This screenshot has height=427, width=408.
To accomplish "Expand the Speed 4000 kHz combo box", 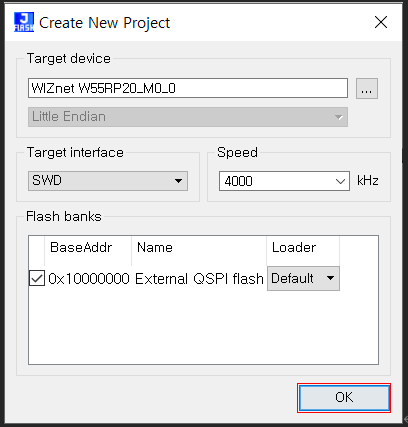I will [340, 181].
